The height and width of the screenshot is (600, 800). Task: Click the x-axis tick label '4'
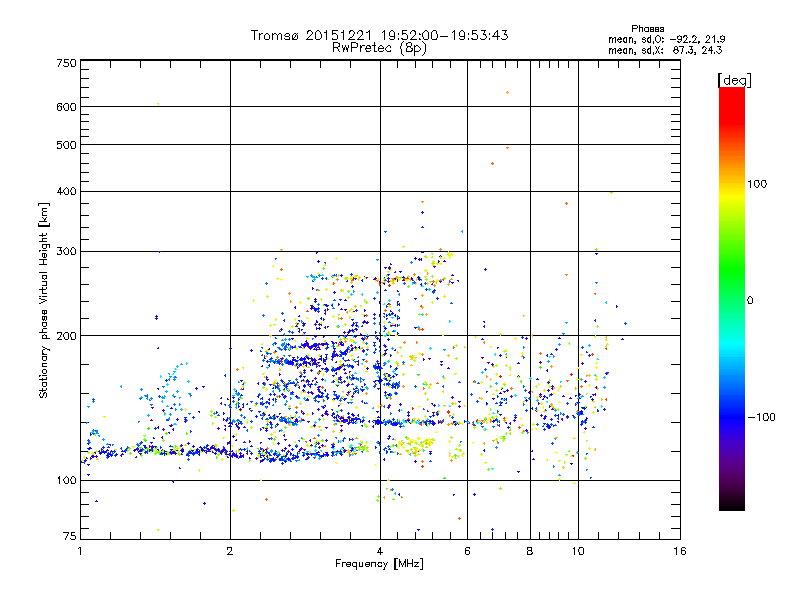[x=380, y=551]
